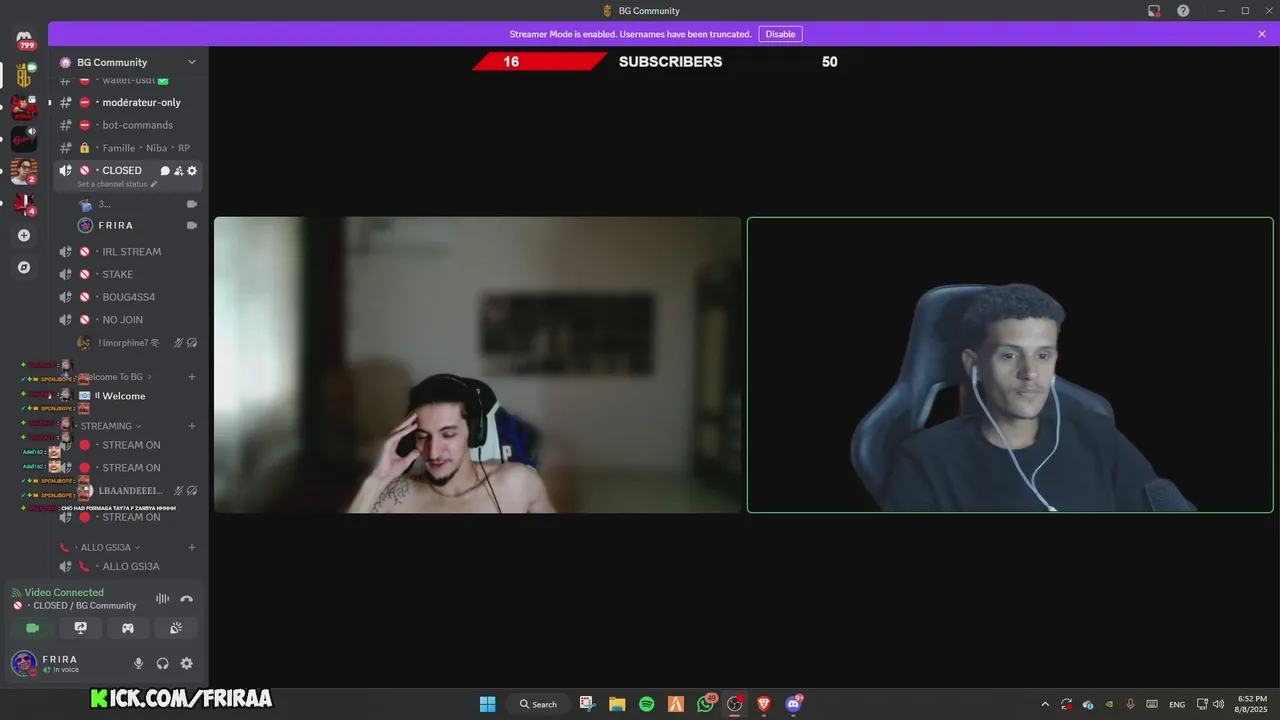The image size is (1280, 720).
Task: Open Discord Help question mark icon
Action: (x=1183, y=11)
